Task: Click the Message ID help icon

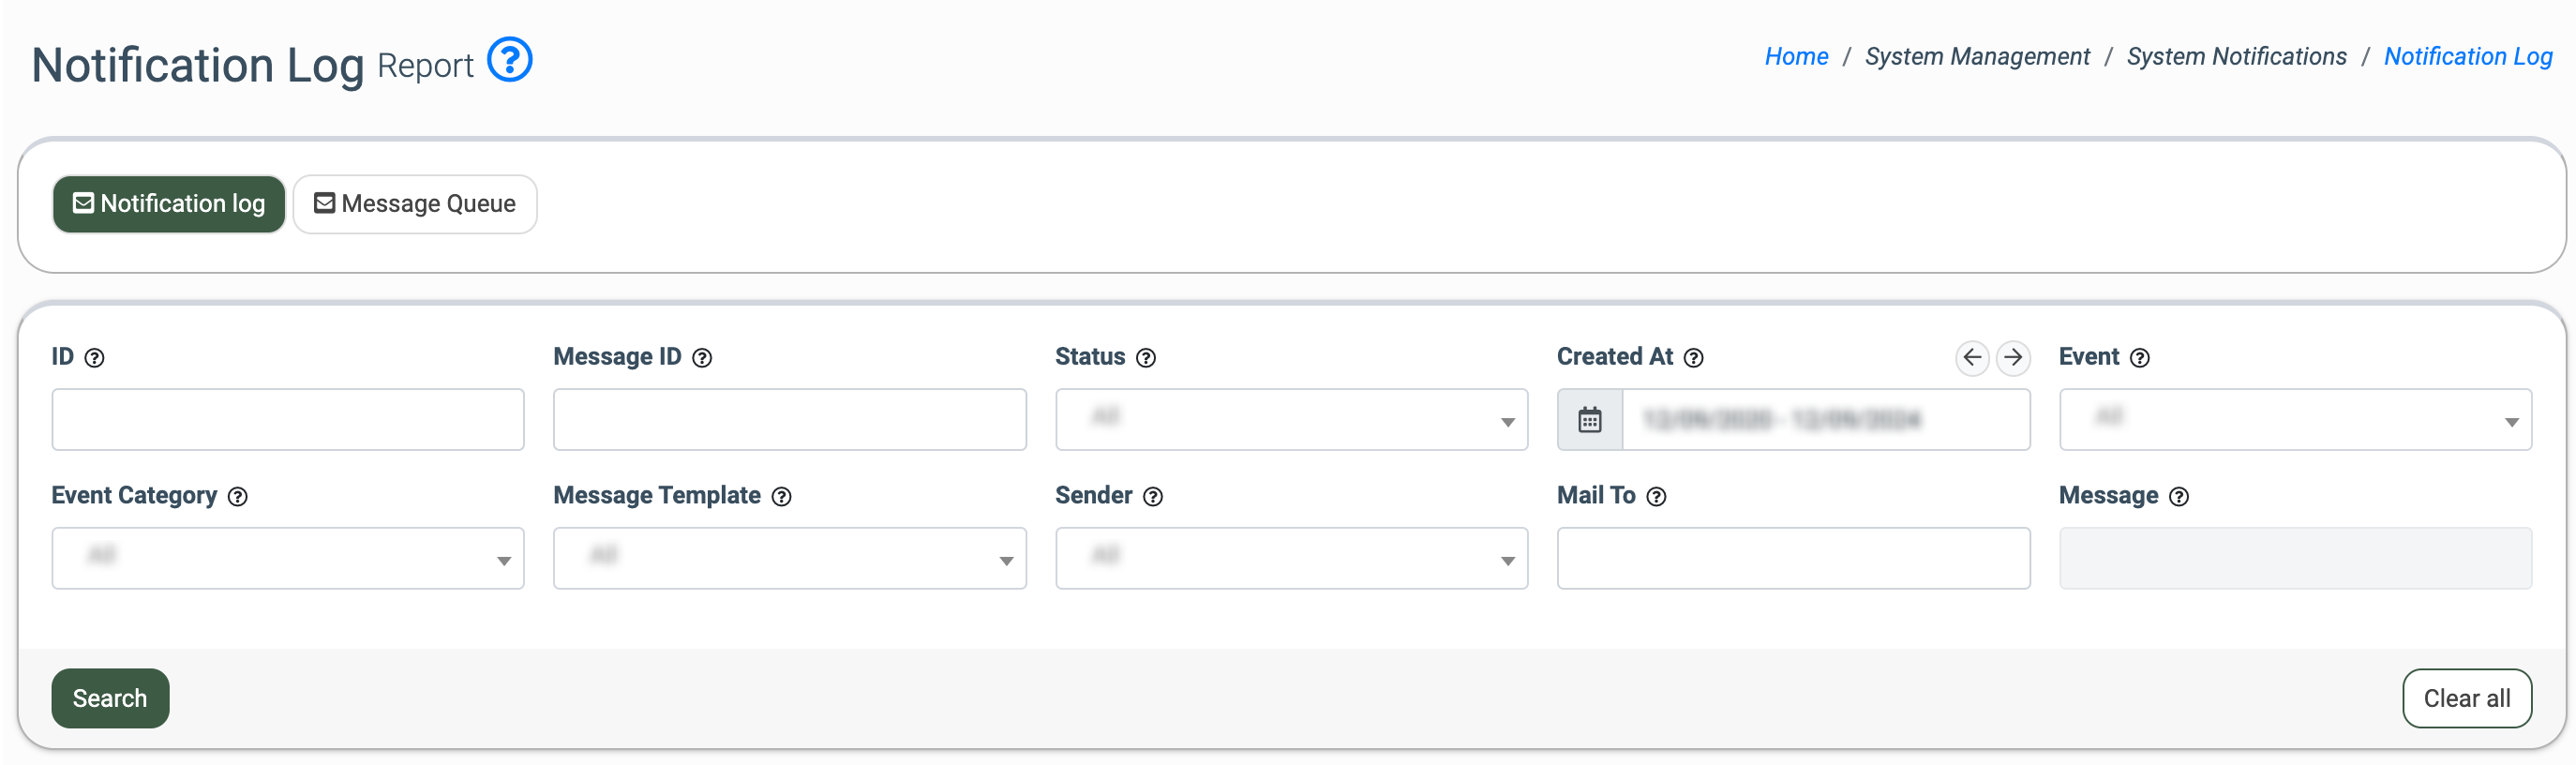Action: (702, 358)
